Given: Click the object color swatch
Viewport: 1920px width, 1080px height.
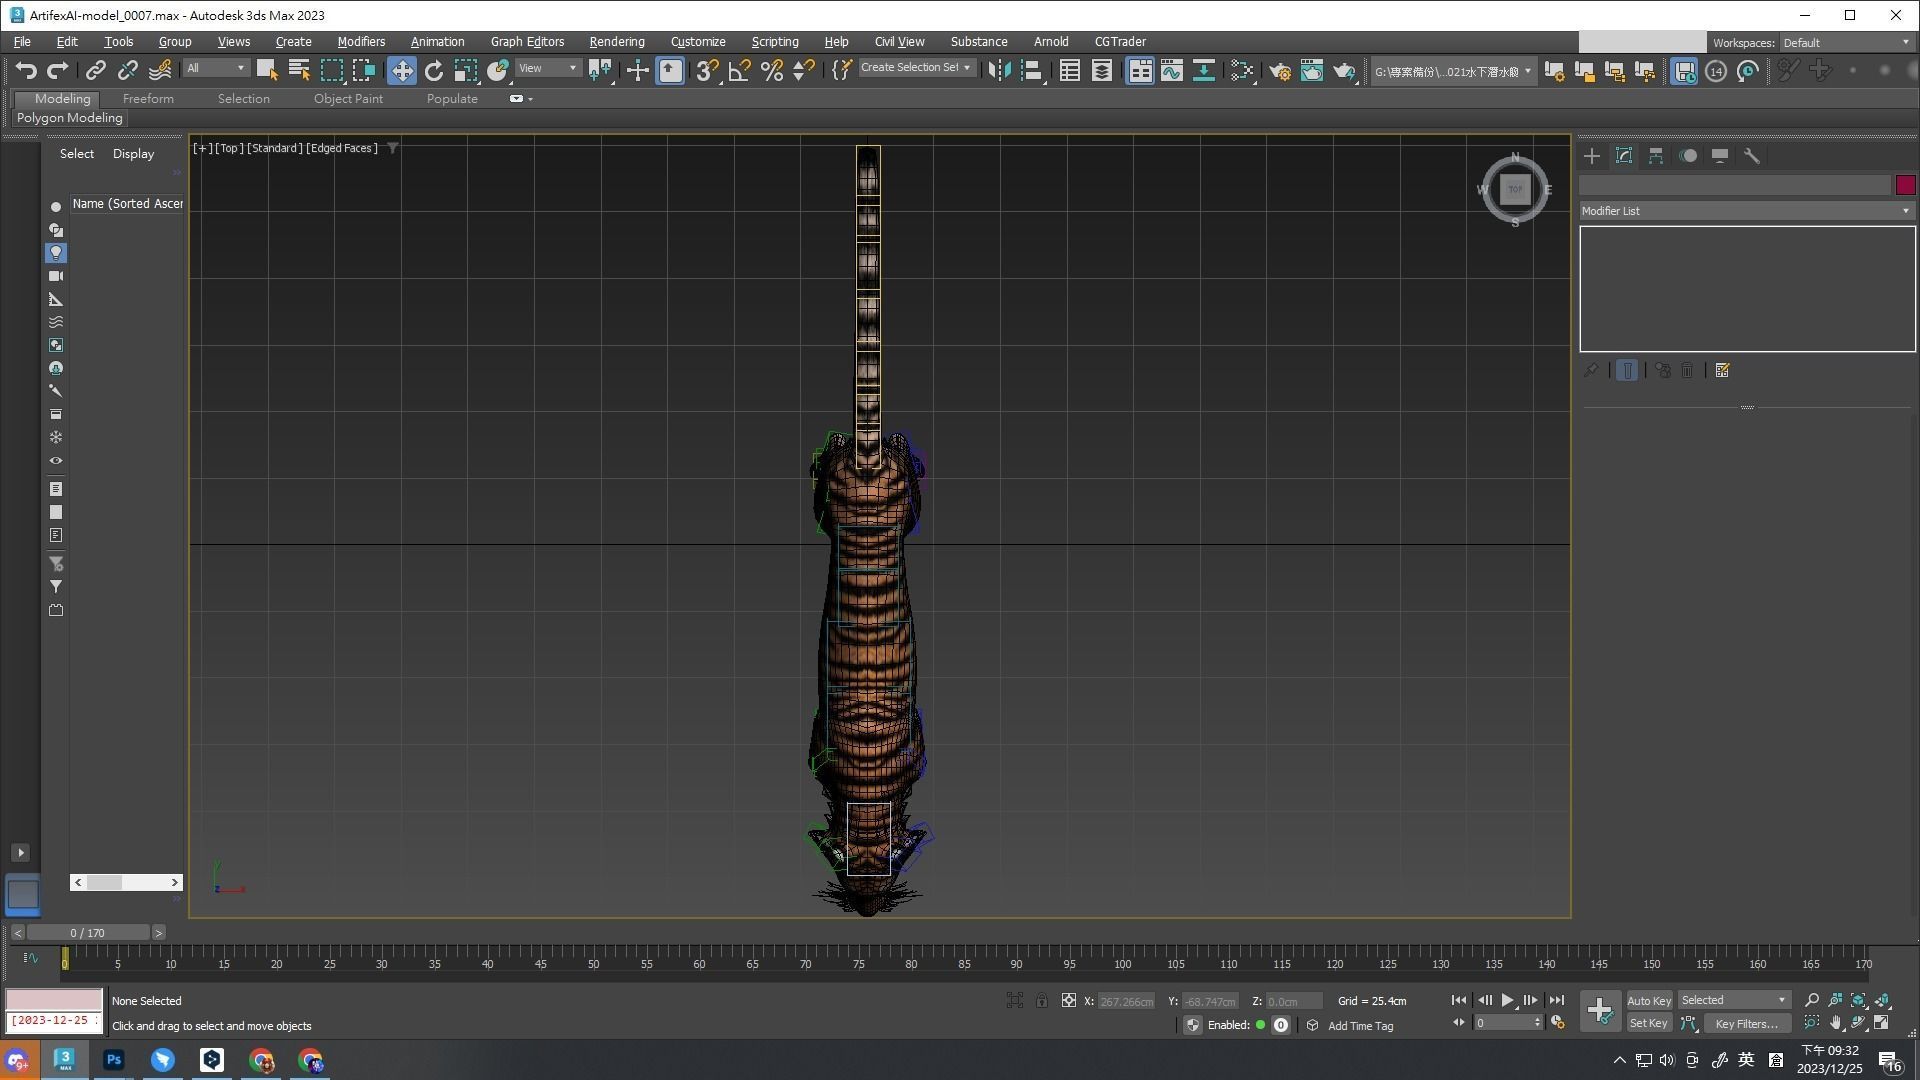Looking at the screenshot, I should [x=1905, y=185].
